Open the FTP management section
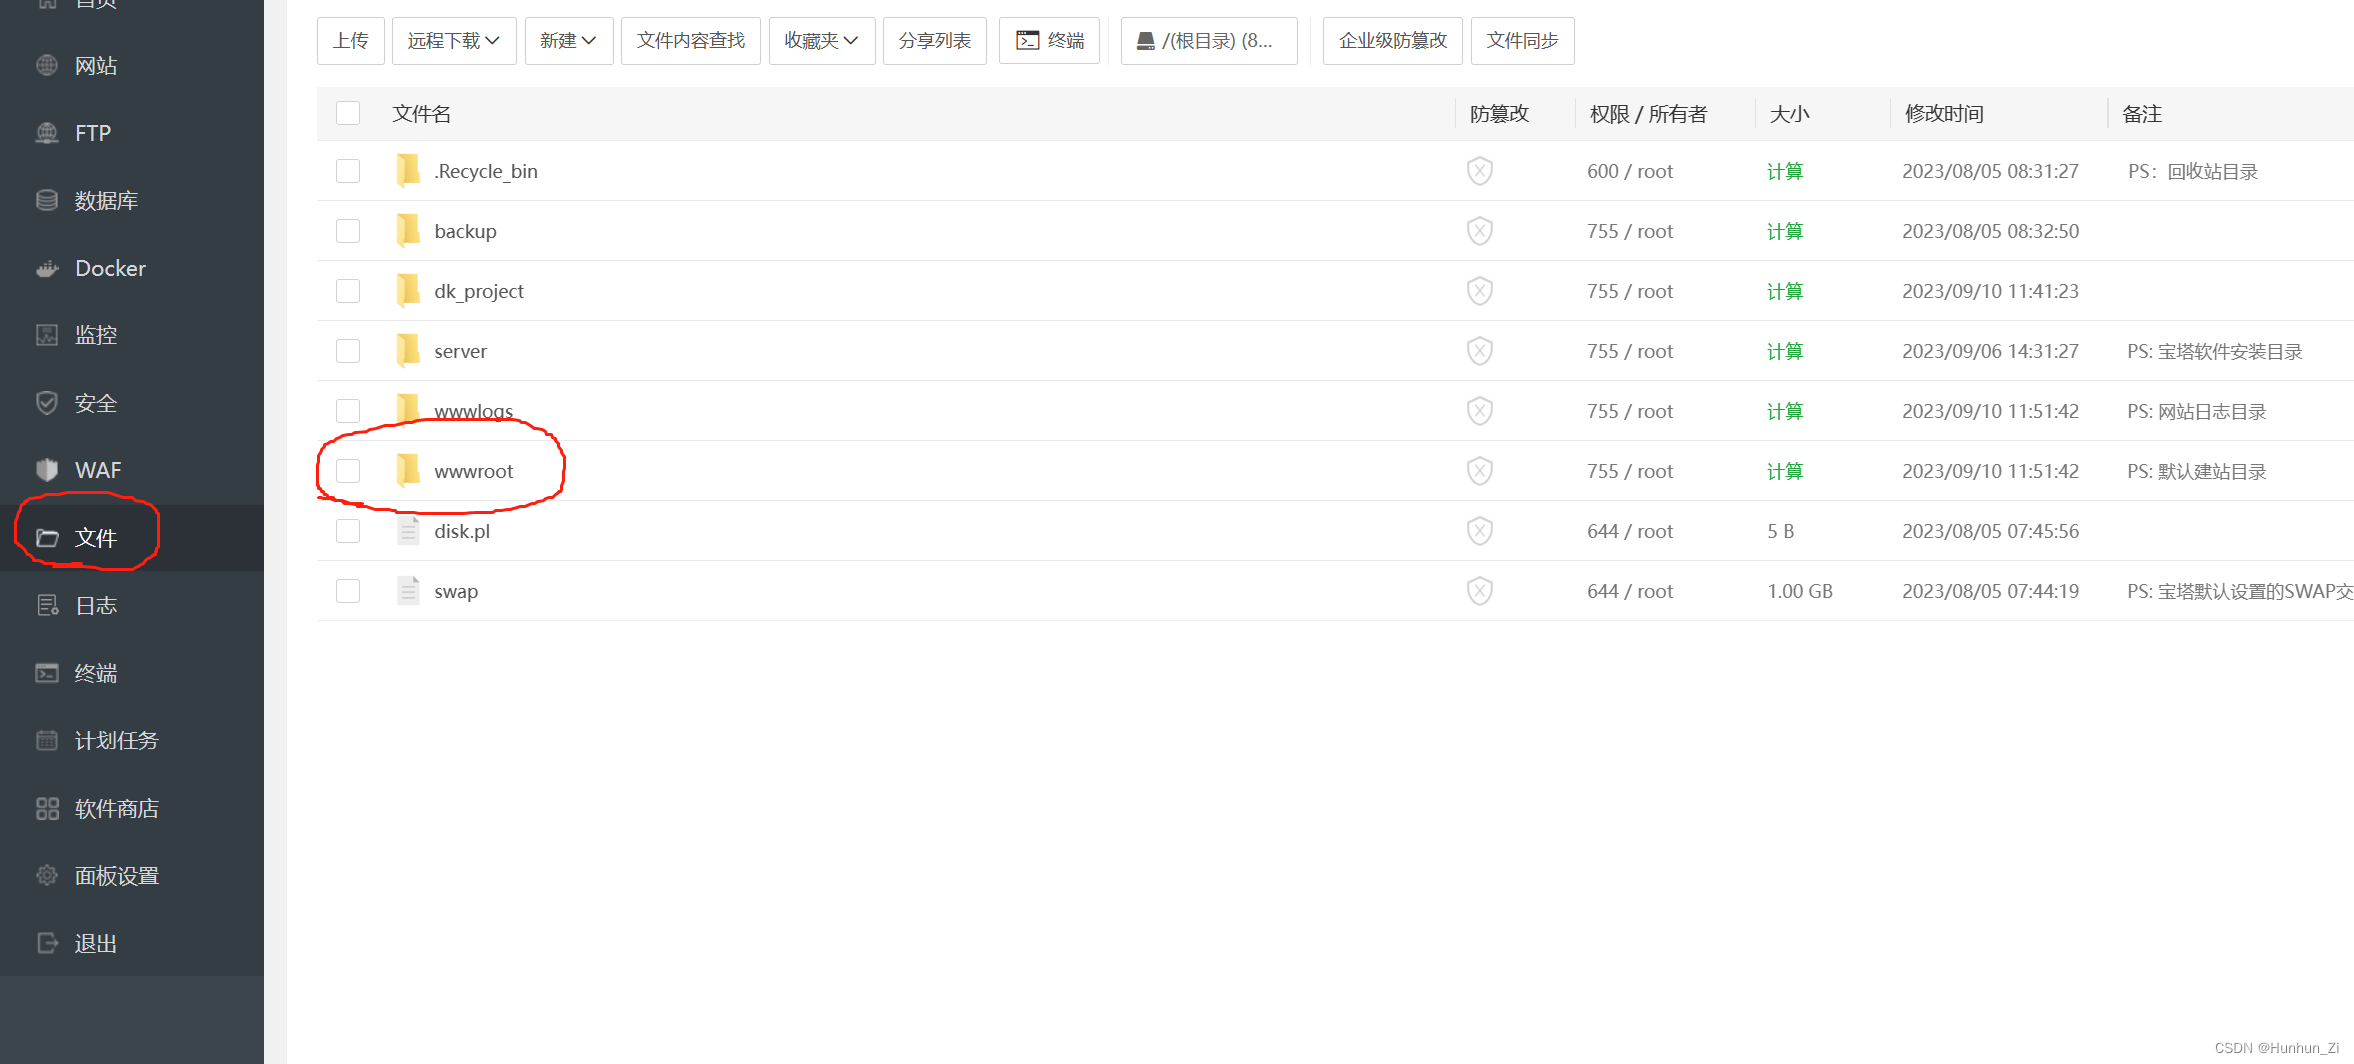 tap(92, 132)
